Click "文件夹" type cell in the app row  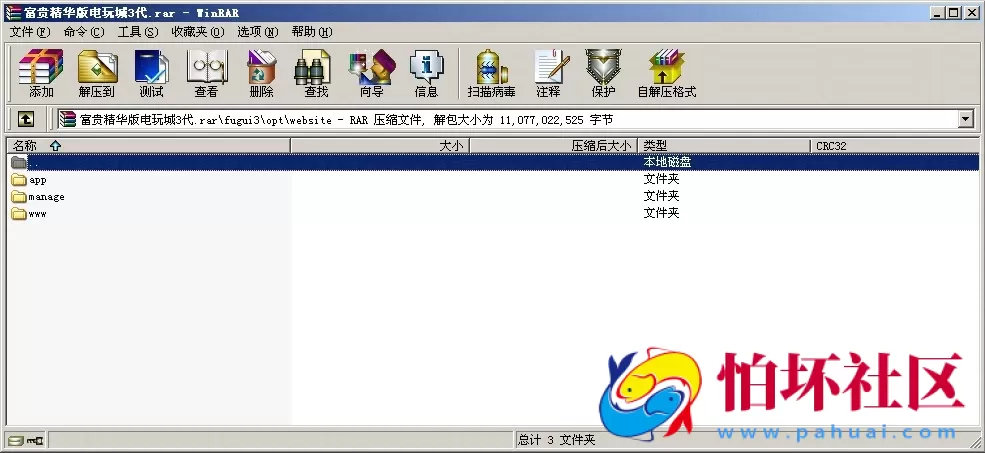(661, 180)
